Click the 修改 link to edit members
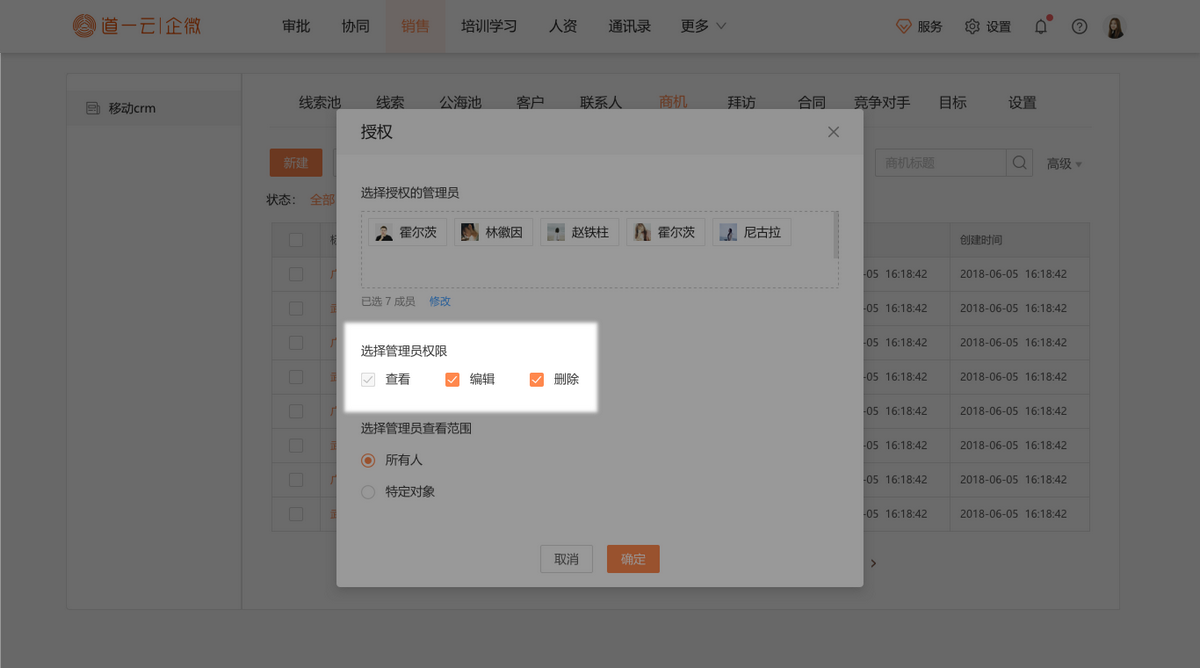 point(440,300)
